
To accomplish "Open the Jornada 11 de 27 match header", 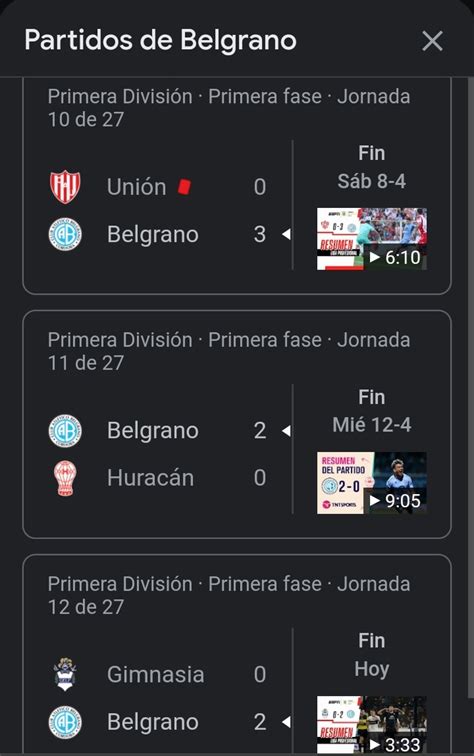I will (229, 351).
